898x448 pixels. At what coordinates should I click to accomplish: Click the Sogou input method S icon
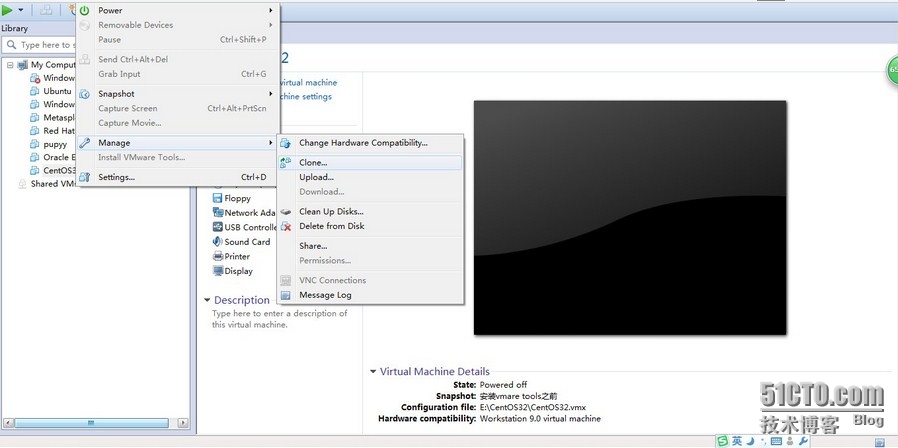pyautogui.click(x=723, y=441)
